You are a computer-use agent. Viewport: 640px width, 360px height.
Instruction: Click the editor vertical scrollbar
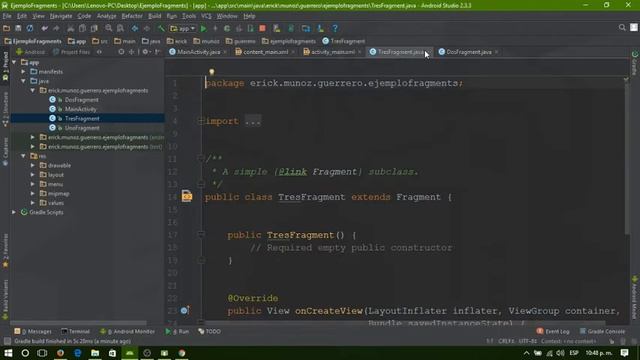click(627, 157)
